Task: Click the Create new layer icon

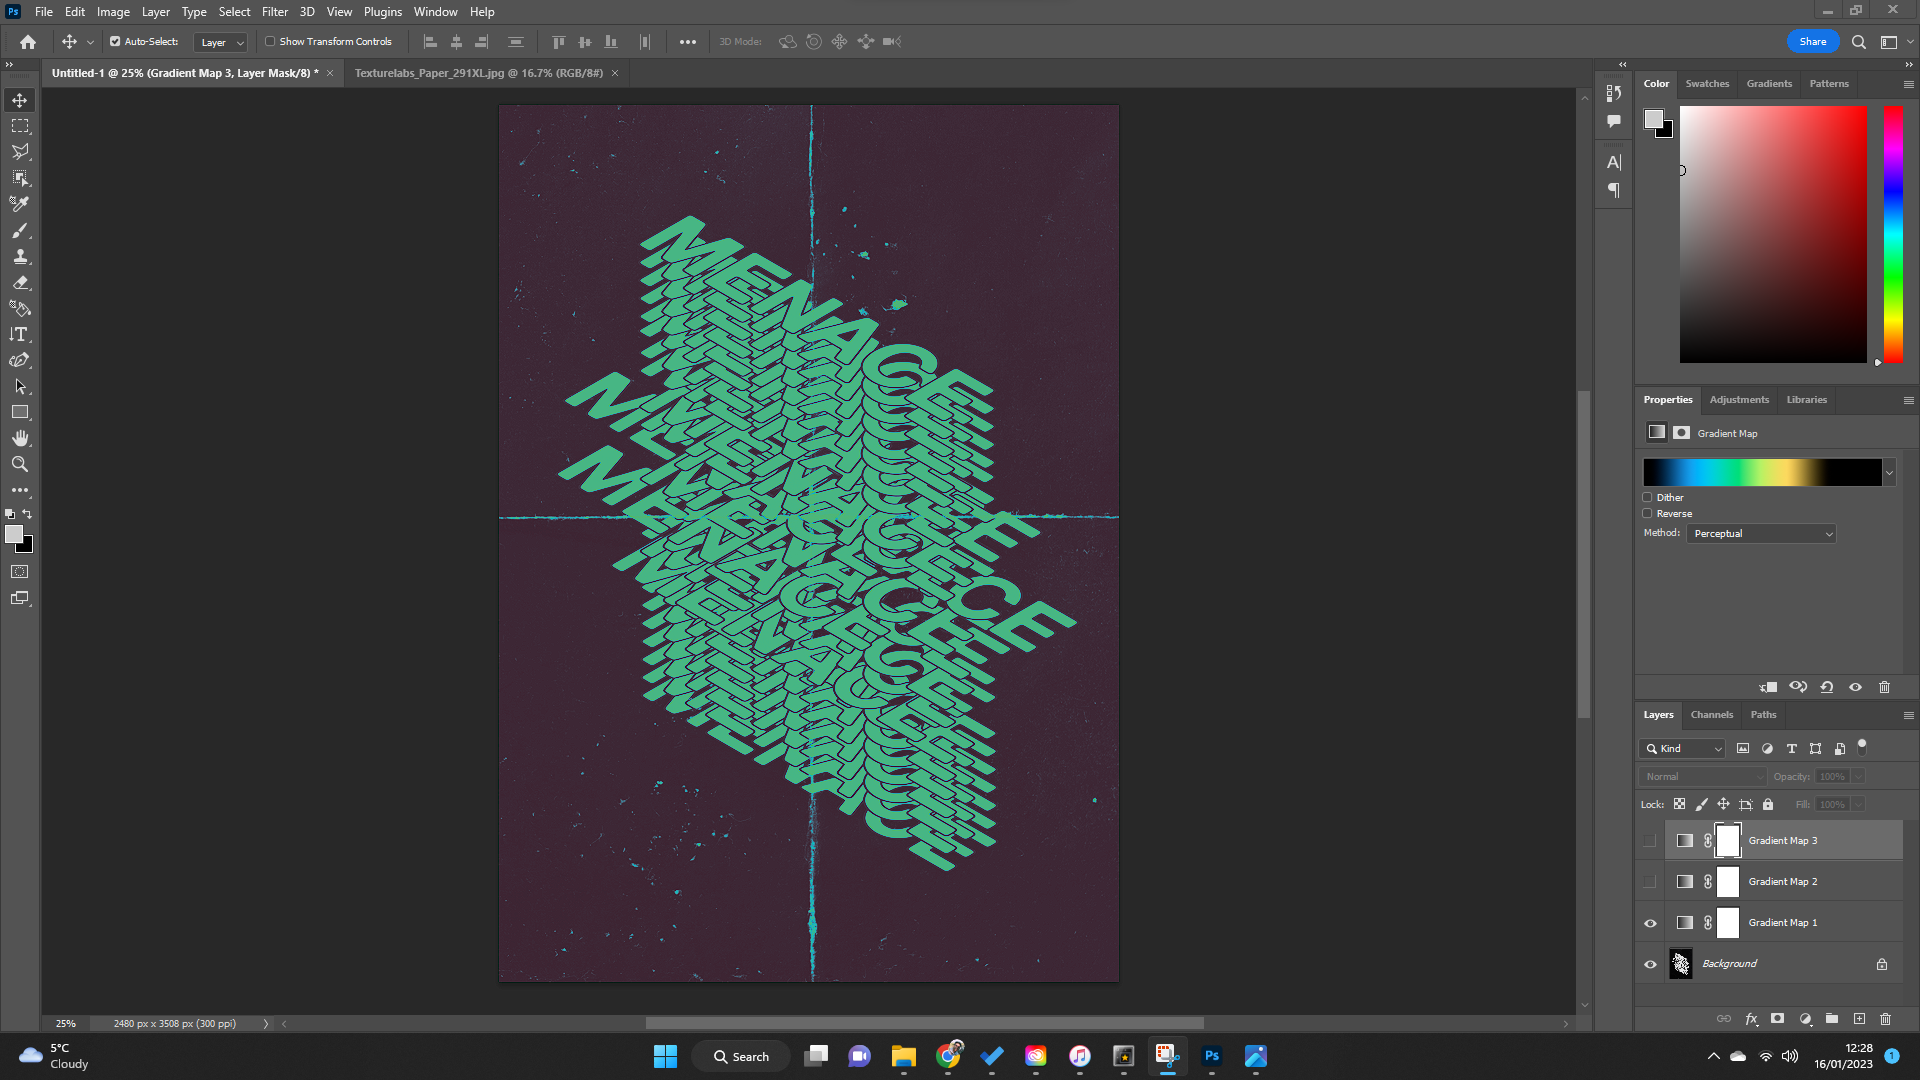Action: click(x=1860, y=1019)
